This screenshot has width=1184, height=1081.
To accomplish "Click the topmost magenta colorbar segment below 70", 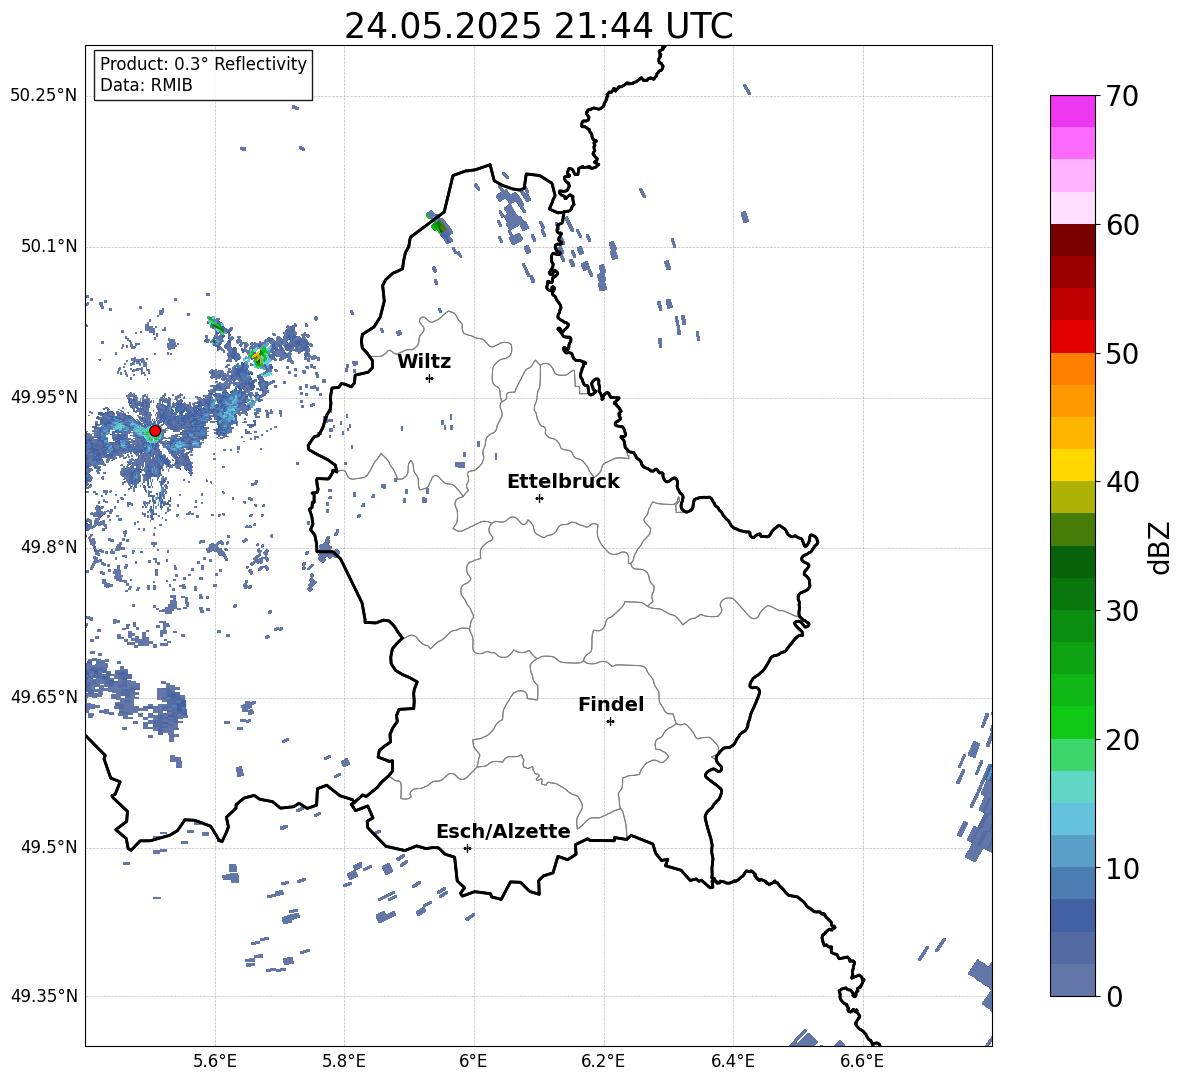I will (1072, 111).
